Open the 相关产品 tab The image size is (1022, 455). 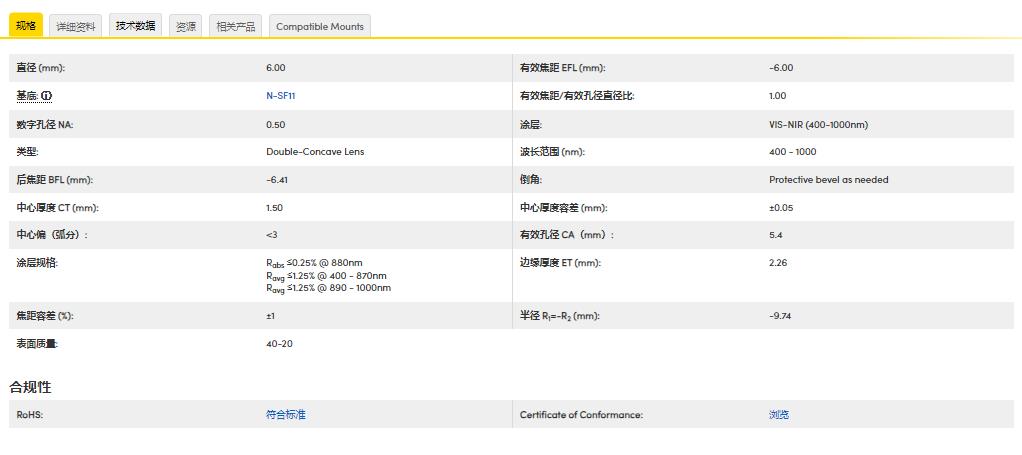pyautogui.click(x=236, y=26)
